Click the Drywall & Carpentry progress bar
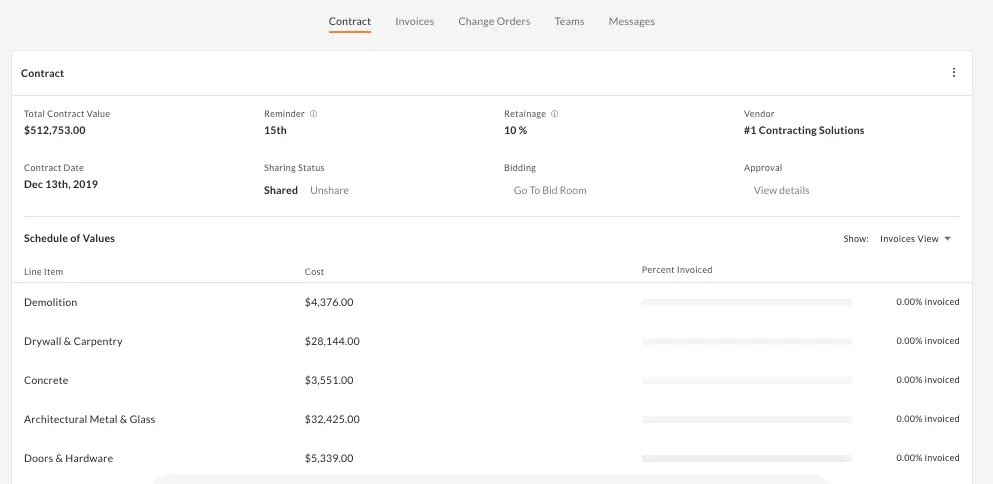 click(x=747, y=341)
